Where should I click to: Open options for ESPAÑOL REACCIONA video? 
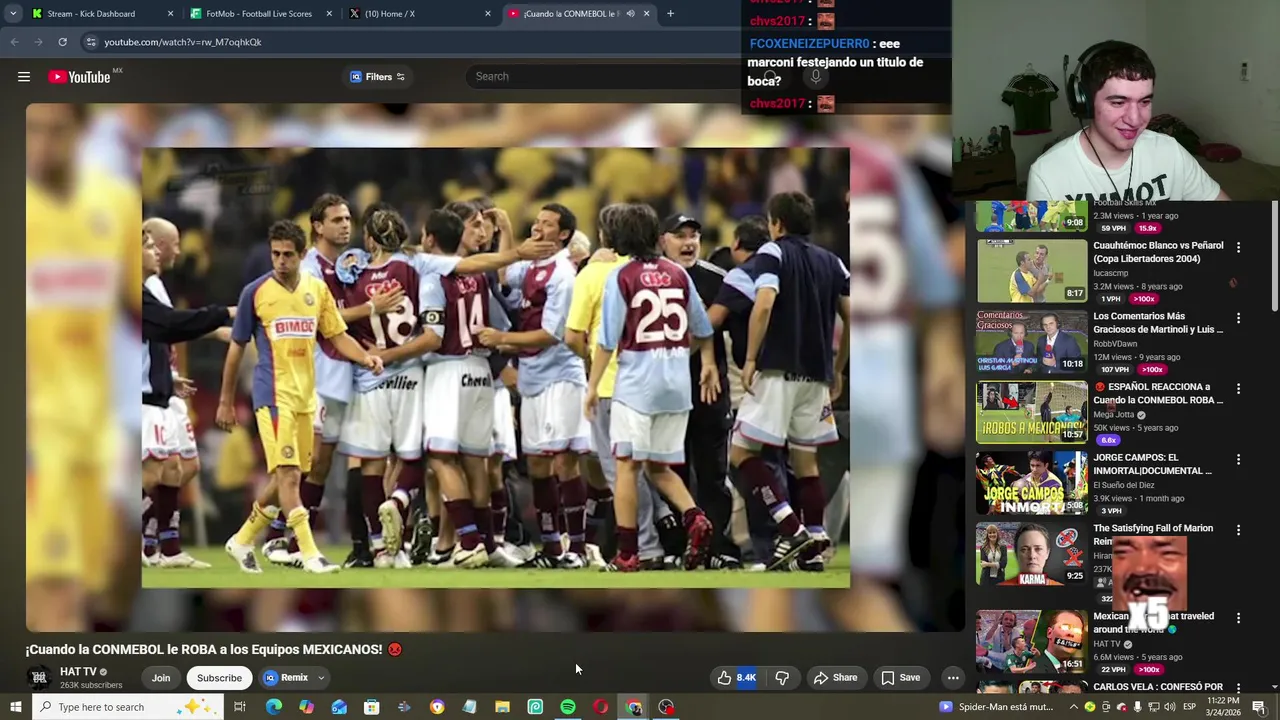1238,389
